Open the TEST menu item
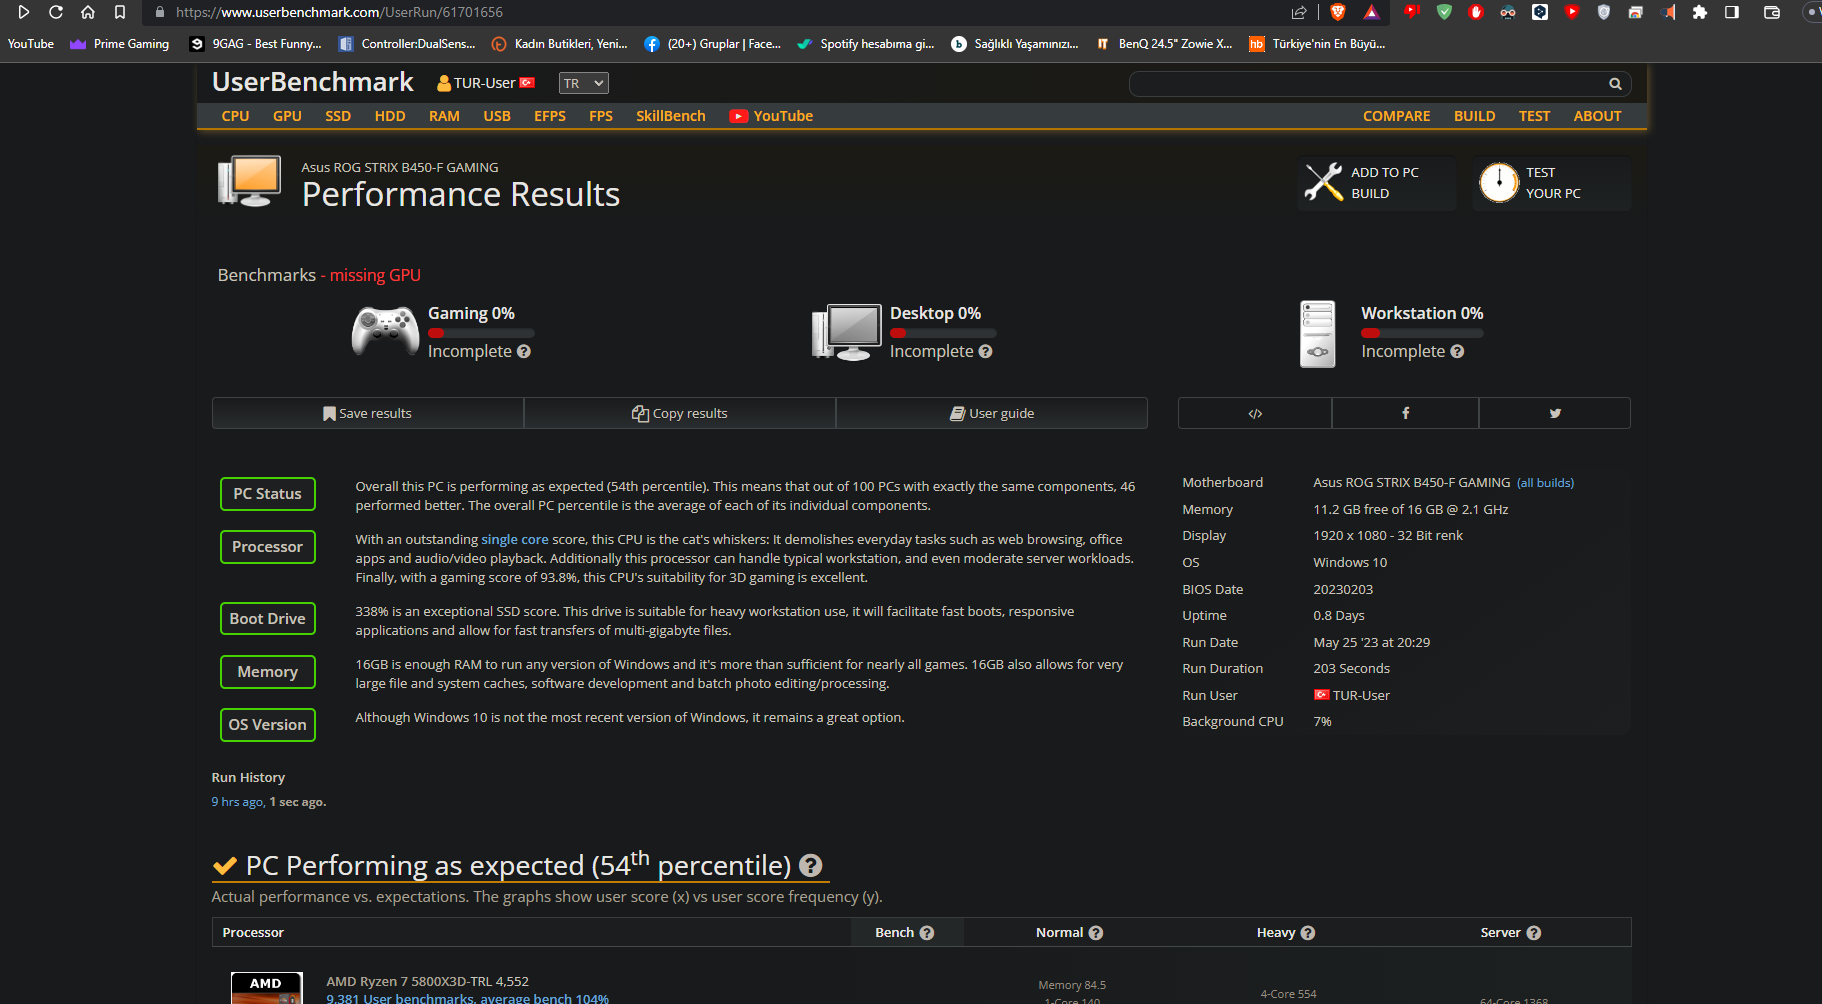1822x1004 pixels. point(1535,116)
